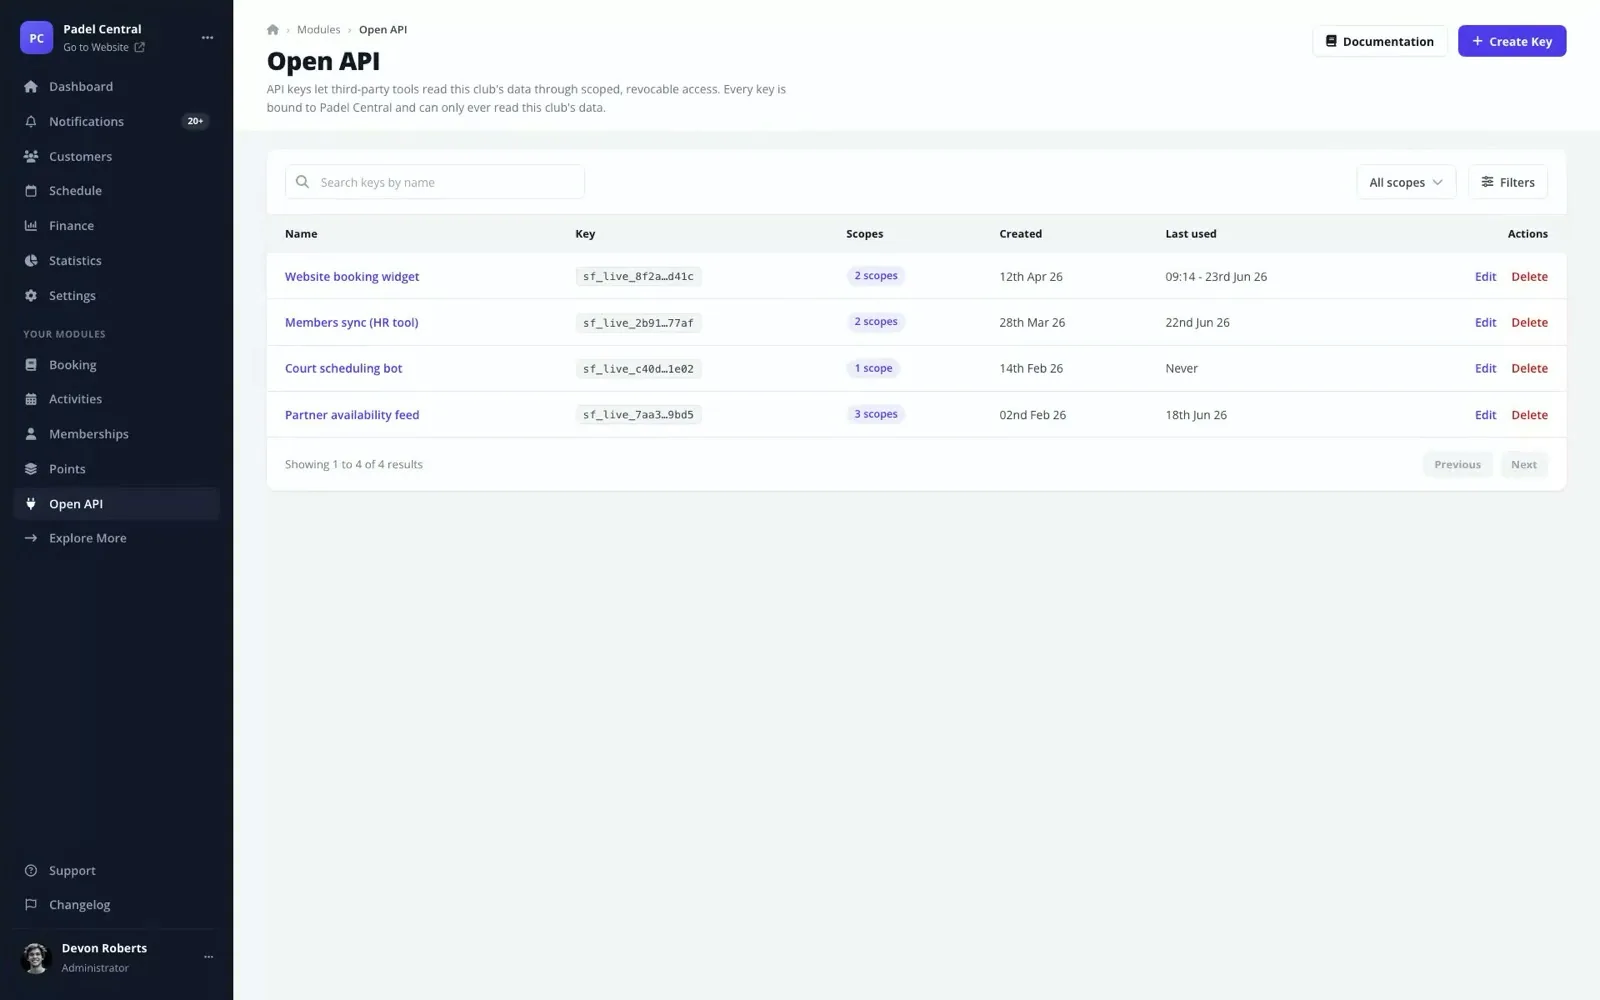Open Dashboard in the sidebar
Viewport: 1600px width, 1000px height.
coord(117,87)
